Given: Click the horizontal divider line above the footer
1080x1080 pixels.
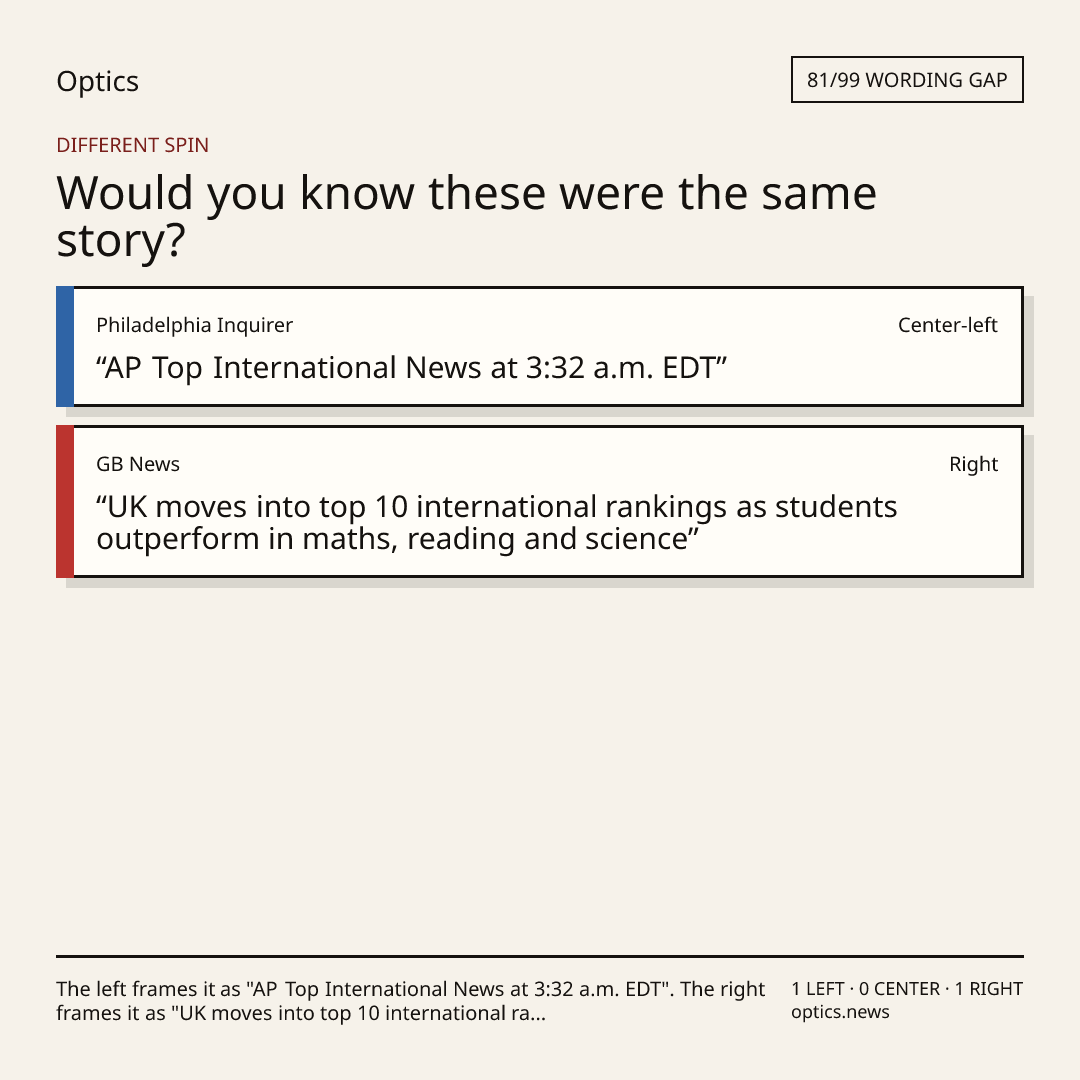Looking at the screenshot, I should (x=540, y=956).
